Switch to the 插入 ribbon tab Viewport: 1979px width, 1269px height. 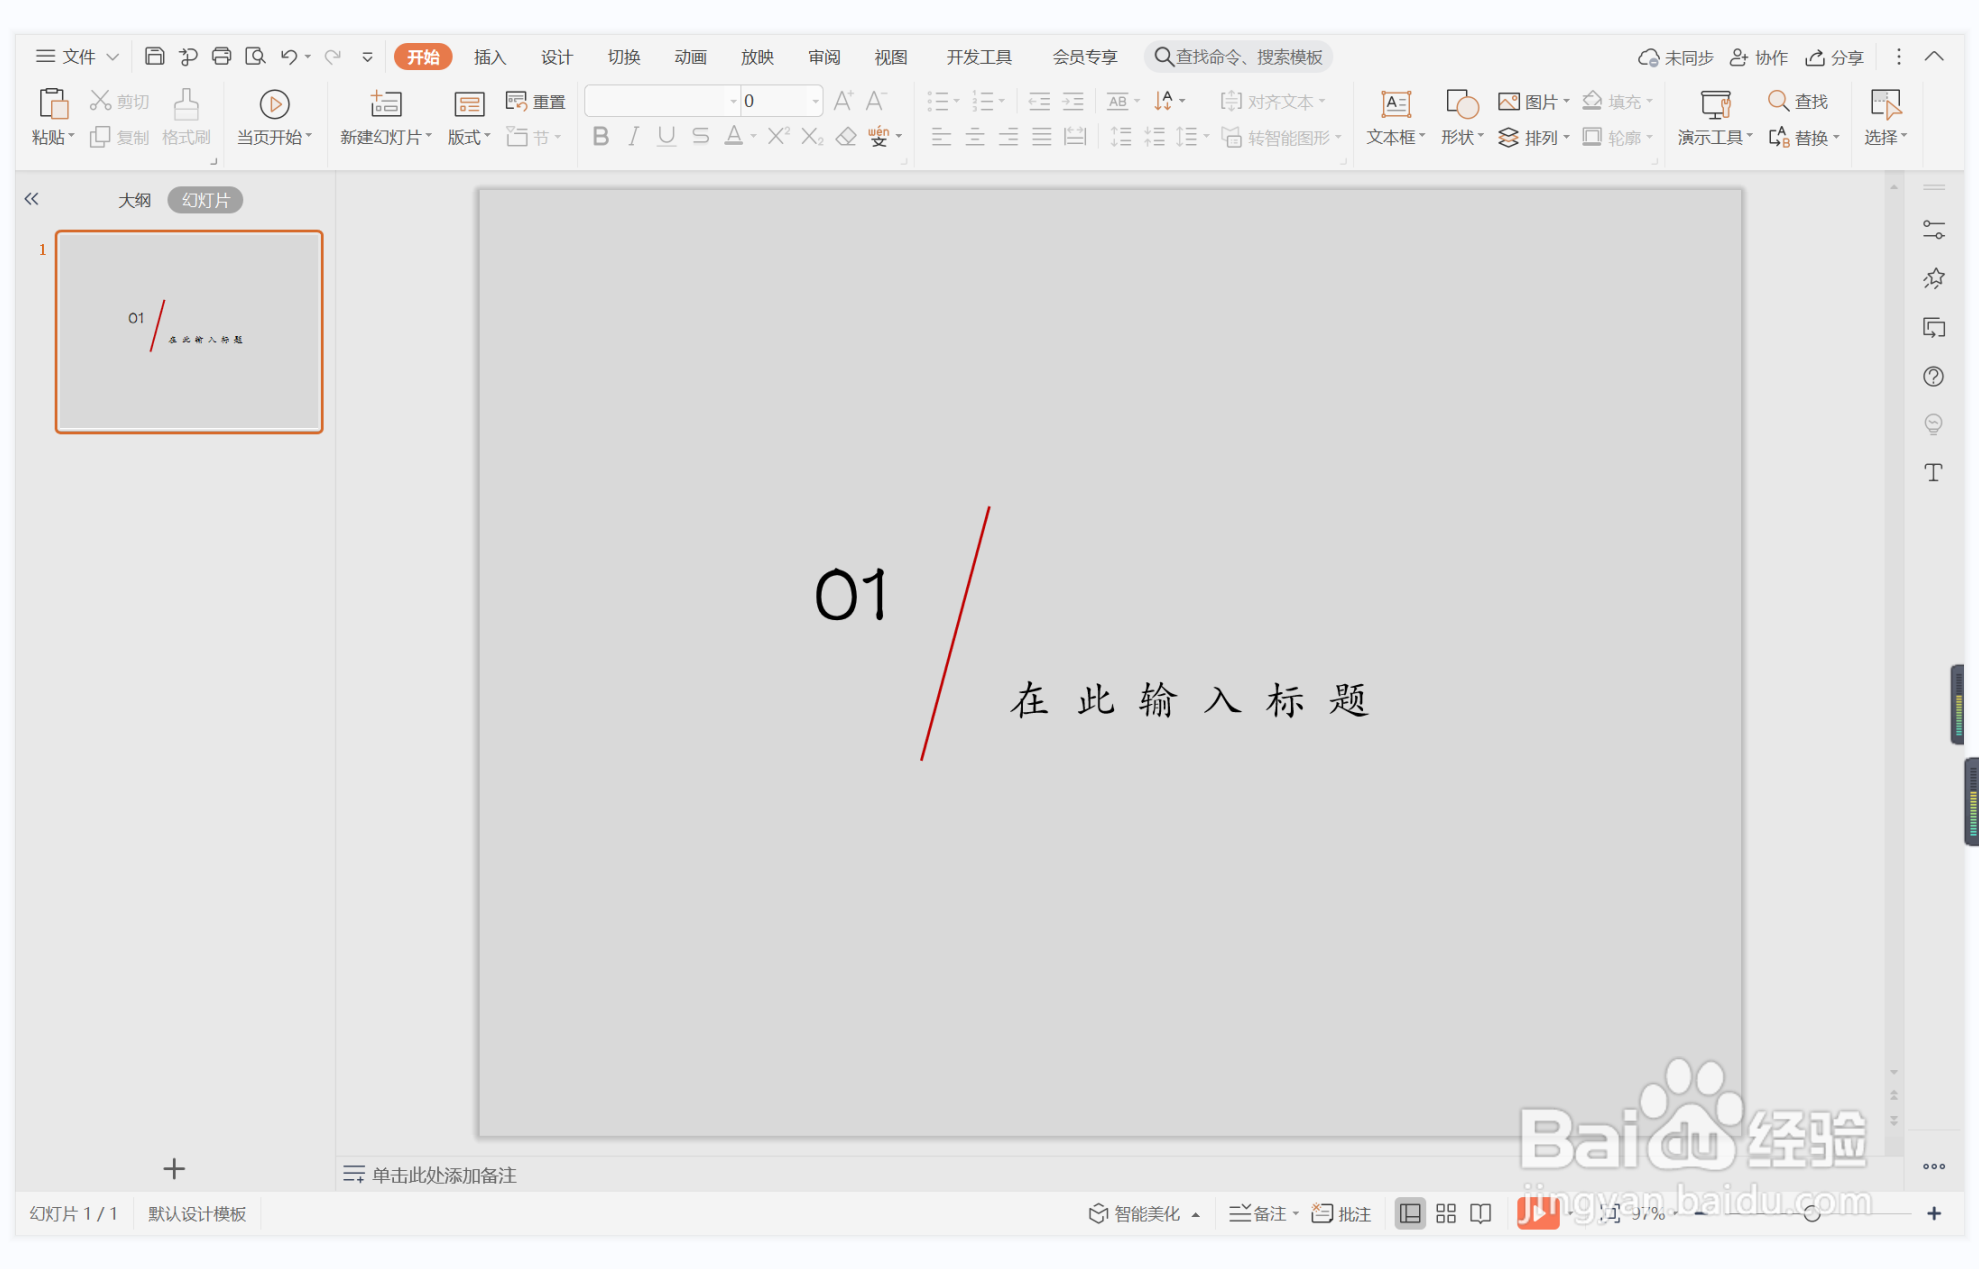tap(489, 57)
